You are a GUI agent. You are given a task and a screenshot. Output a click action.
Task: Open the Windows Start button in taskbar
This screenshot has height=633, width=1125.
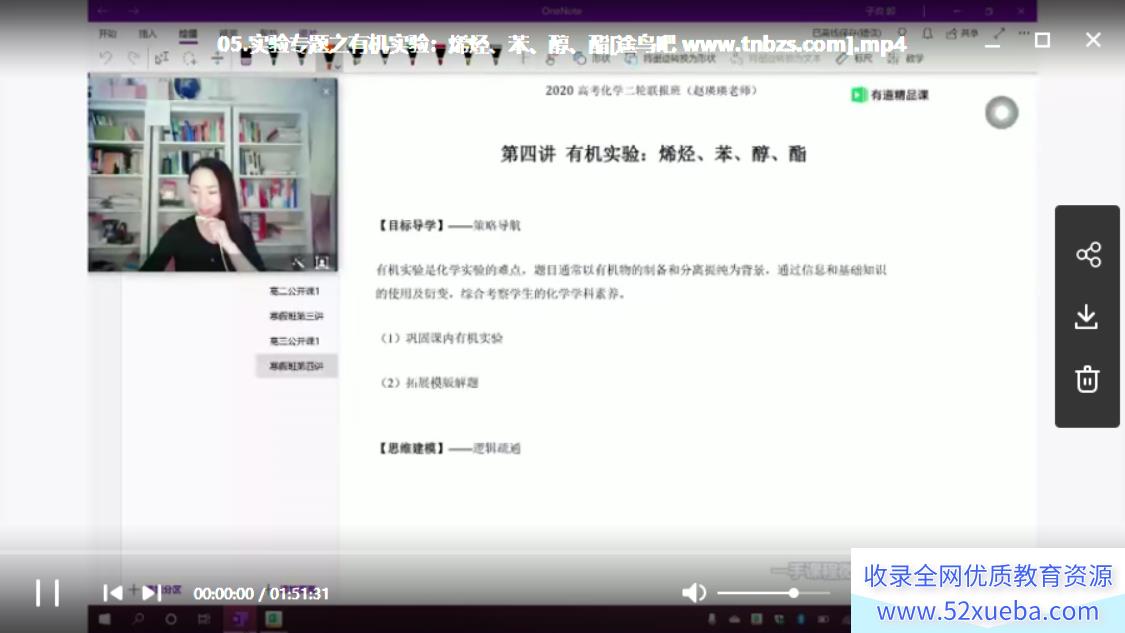click(105, 619)
